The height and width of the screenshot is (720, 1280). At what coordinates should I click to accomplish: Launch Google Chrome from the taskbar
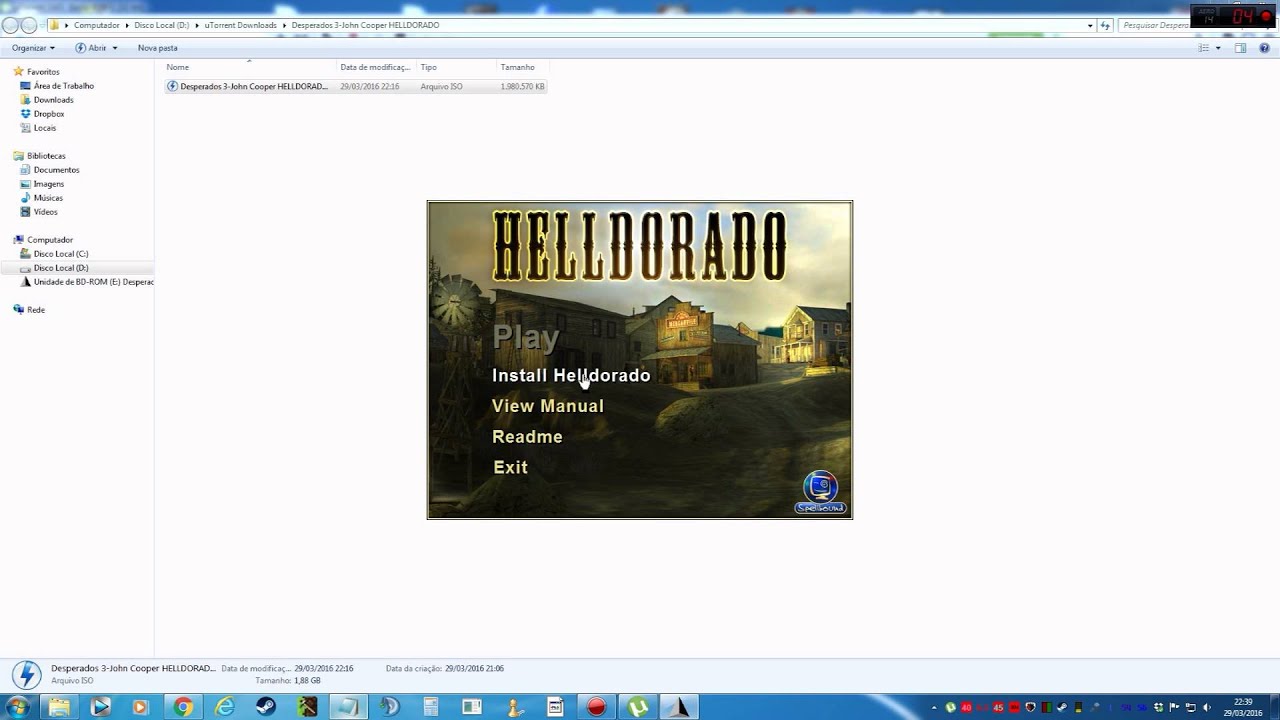pos(183,707)
